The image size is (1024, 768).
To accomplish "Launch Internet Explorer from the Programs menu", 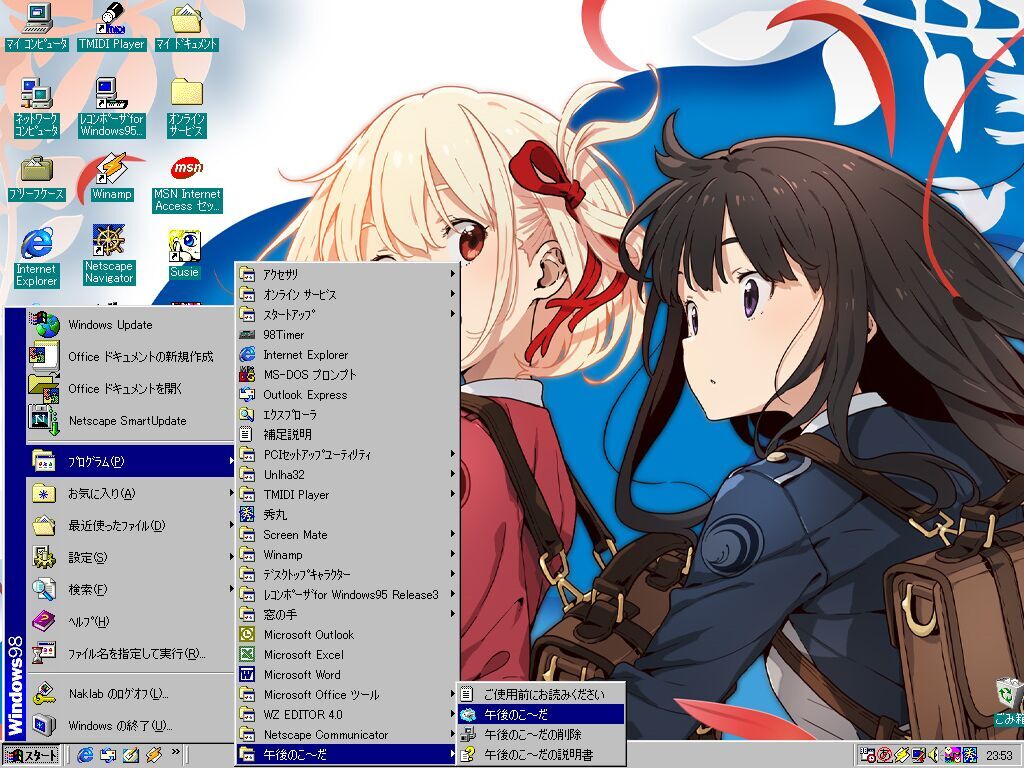I will point(347,355).
